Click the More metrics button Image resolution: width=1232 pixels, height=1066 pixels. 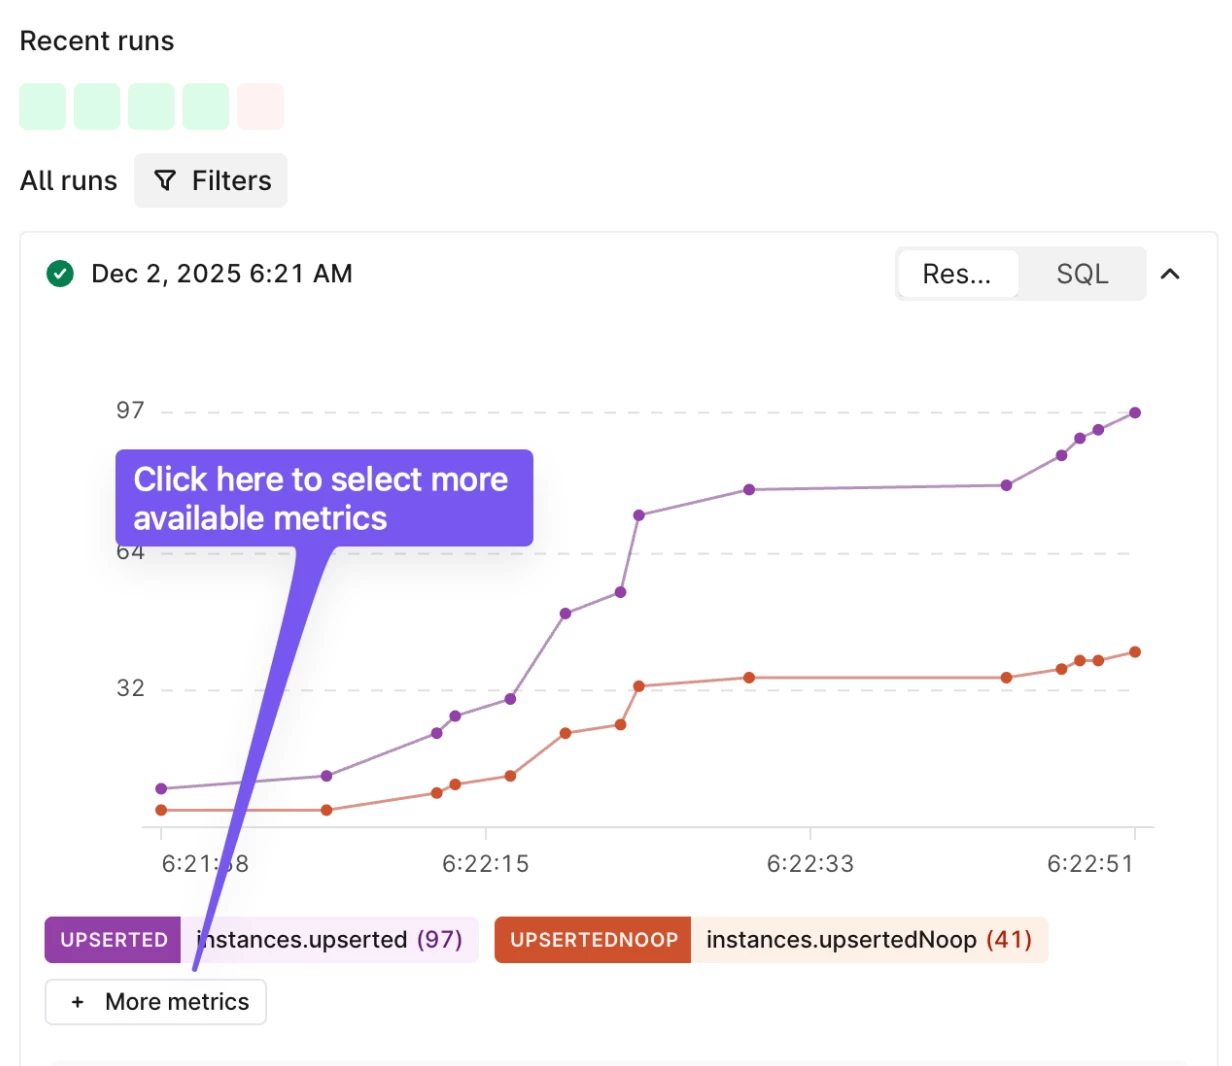(156, 1002)
